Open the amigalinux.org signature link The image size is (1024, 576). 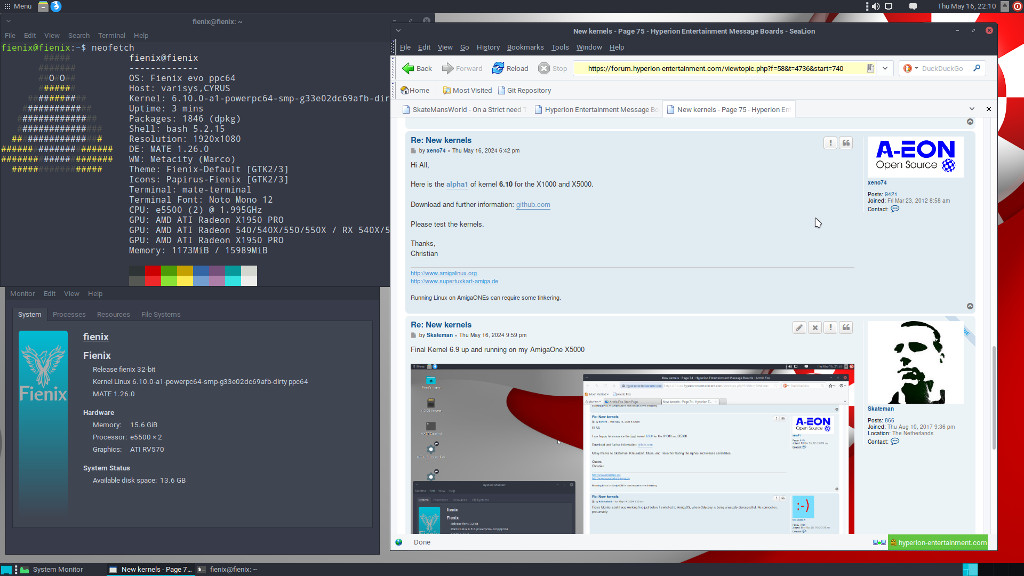(443, 273)
